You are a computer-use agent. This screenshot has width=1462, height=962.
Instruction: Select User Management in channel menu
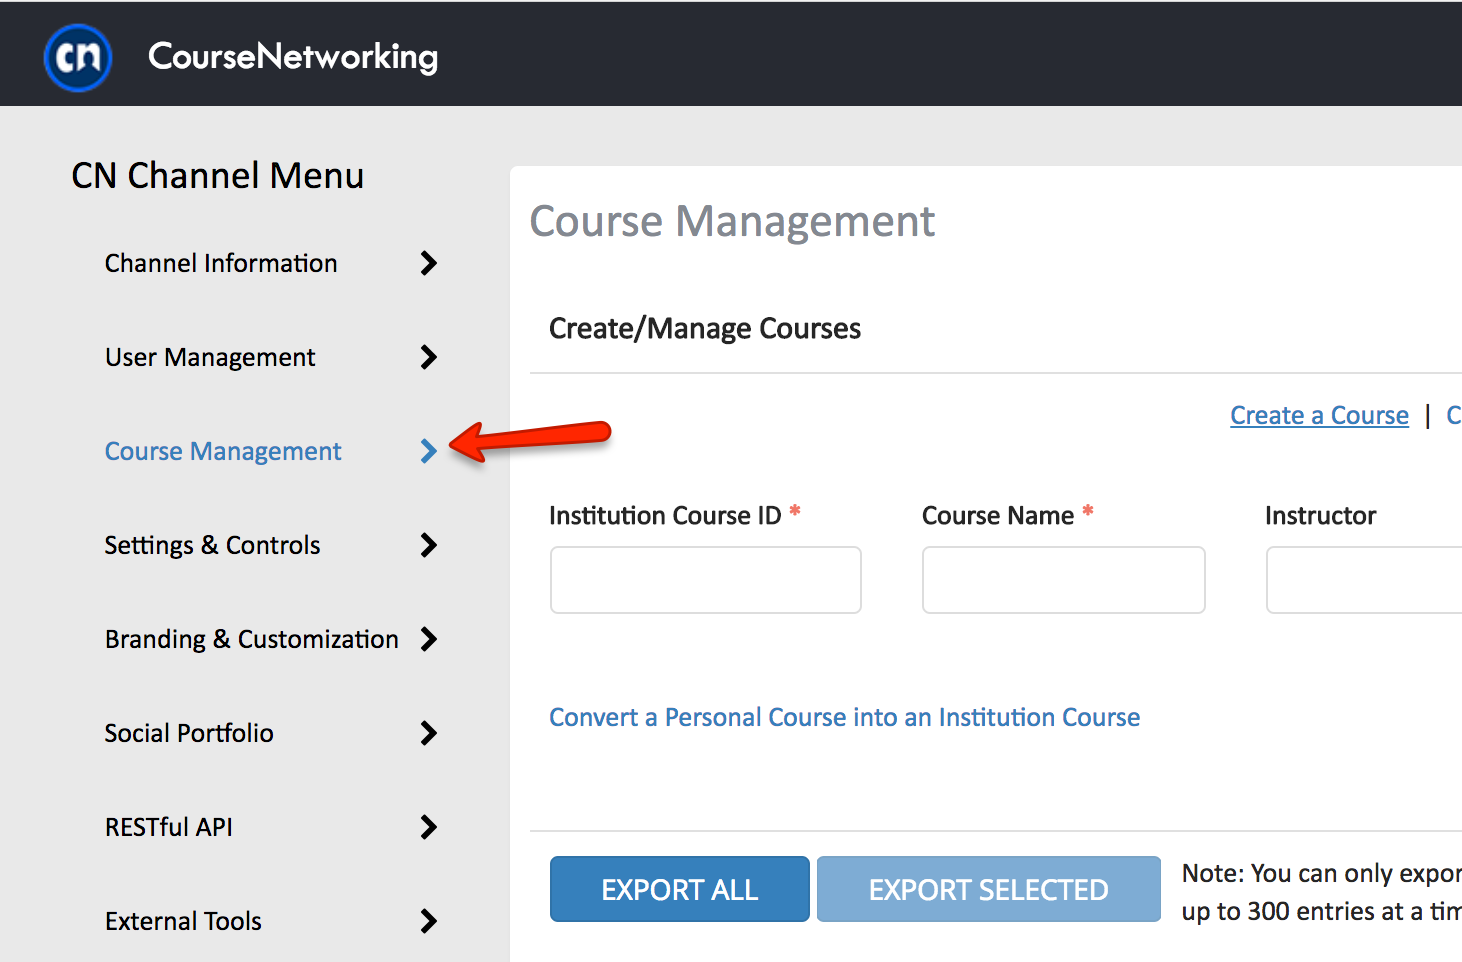[210, 357]
